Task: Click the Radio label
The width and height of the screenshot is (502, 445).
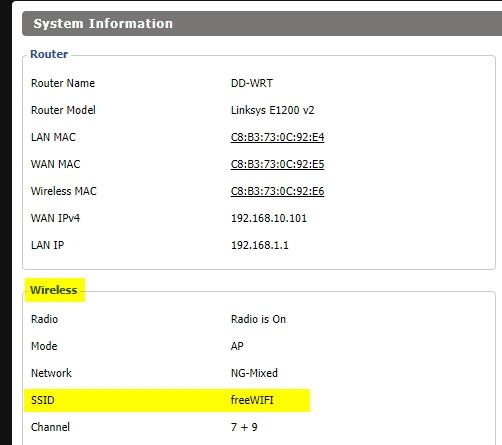Action: (x=44, y=319)
